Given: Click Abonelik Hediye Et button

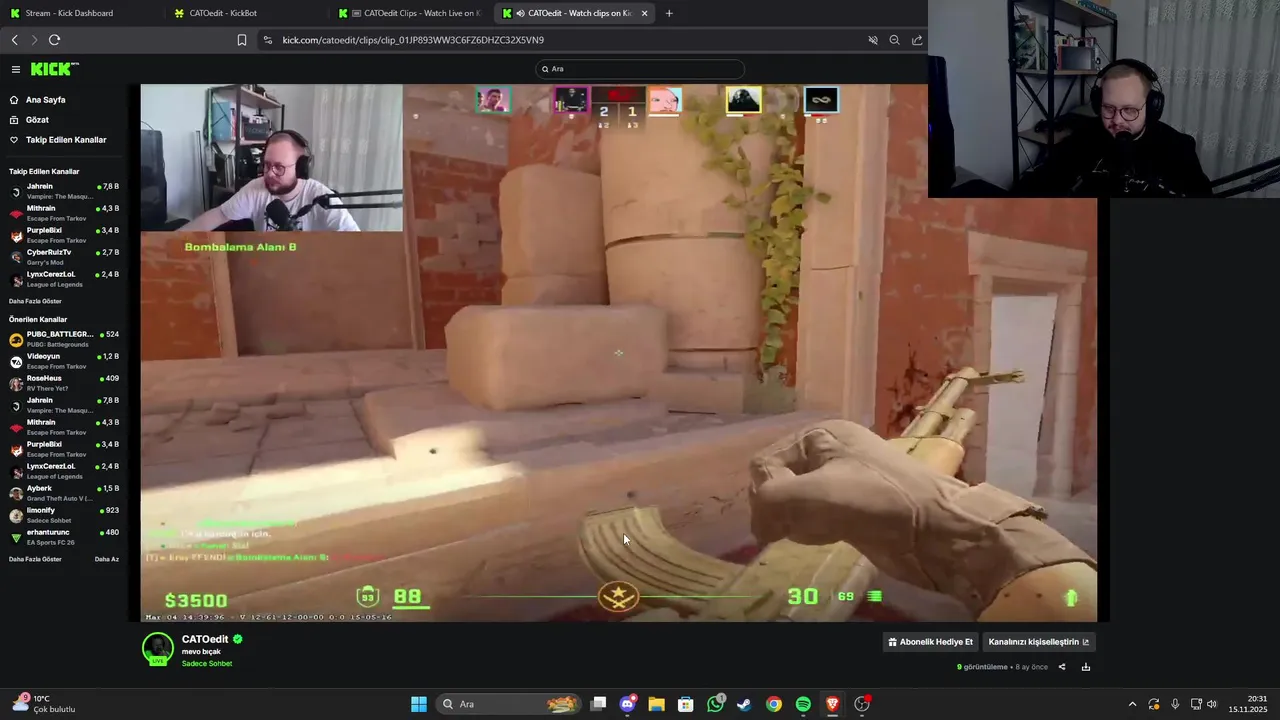Looking at the screenshot, I should [930, 642].
